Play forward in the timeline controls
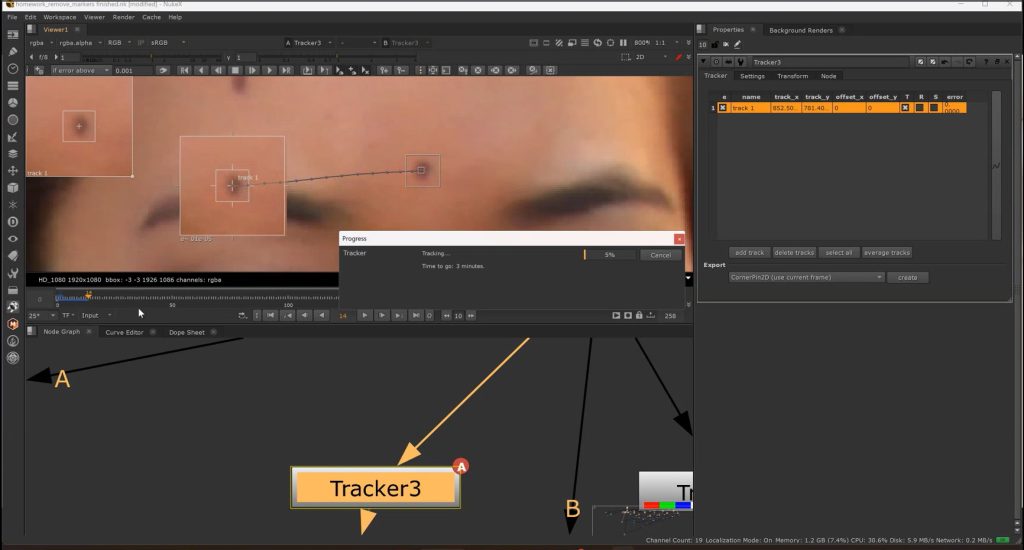Screen dimensions: 1024x550 tap(364, 315)
